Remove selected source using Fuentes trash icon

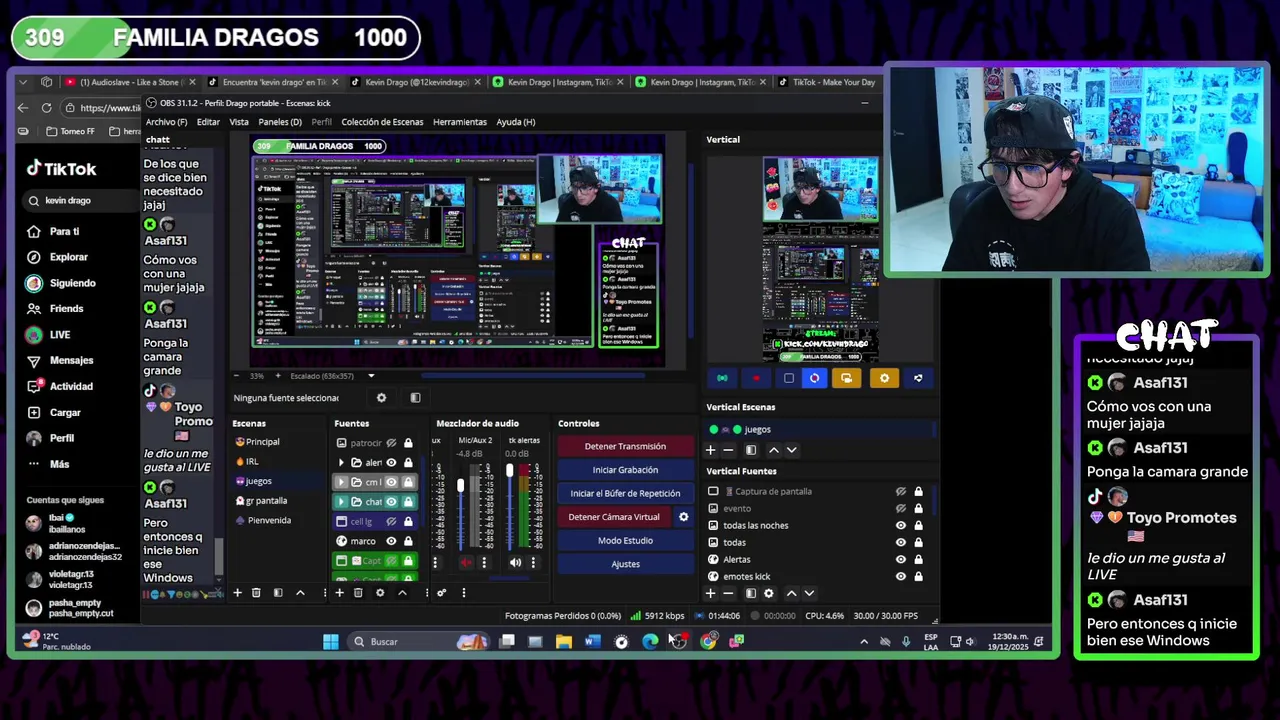click(x=358, y=593)
